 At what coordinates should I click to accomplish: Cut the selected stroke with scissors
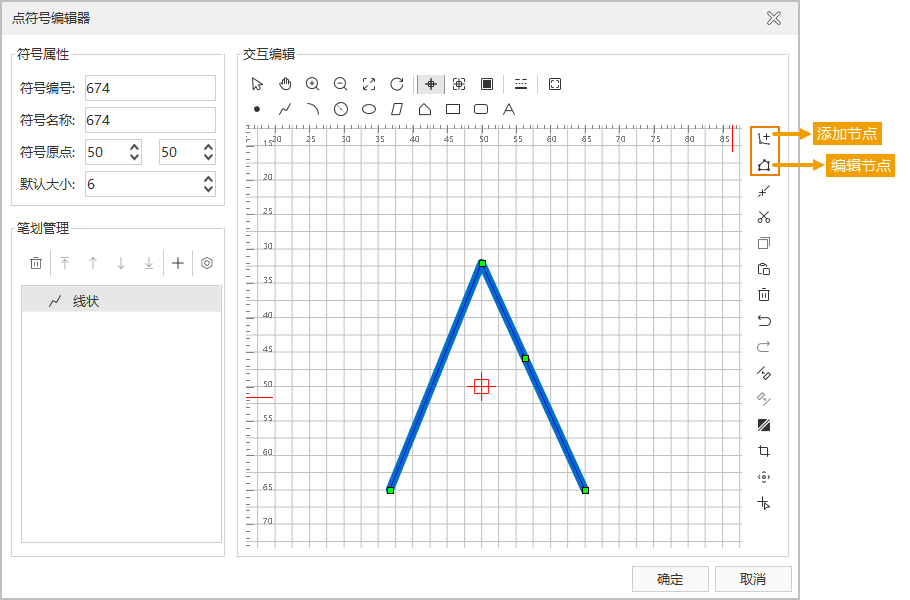[x=764, y=217]
